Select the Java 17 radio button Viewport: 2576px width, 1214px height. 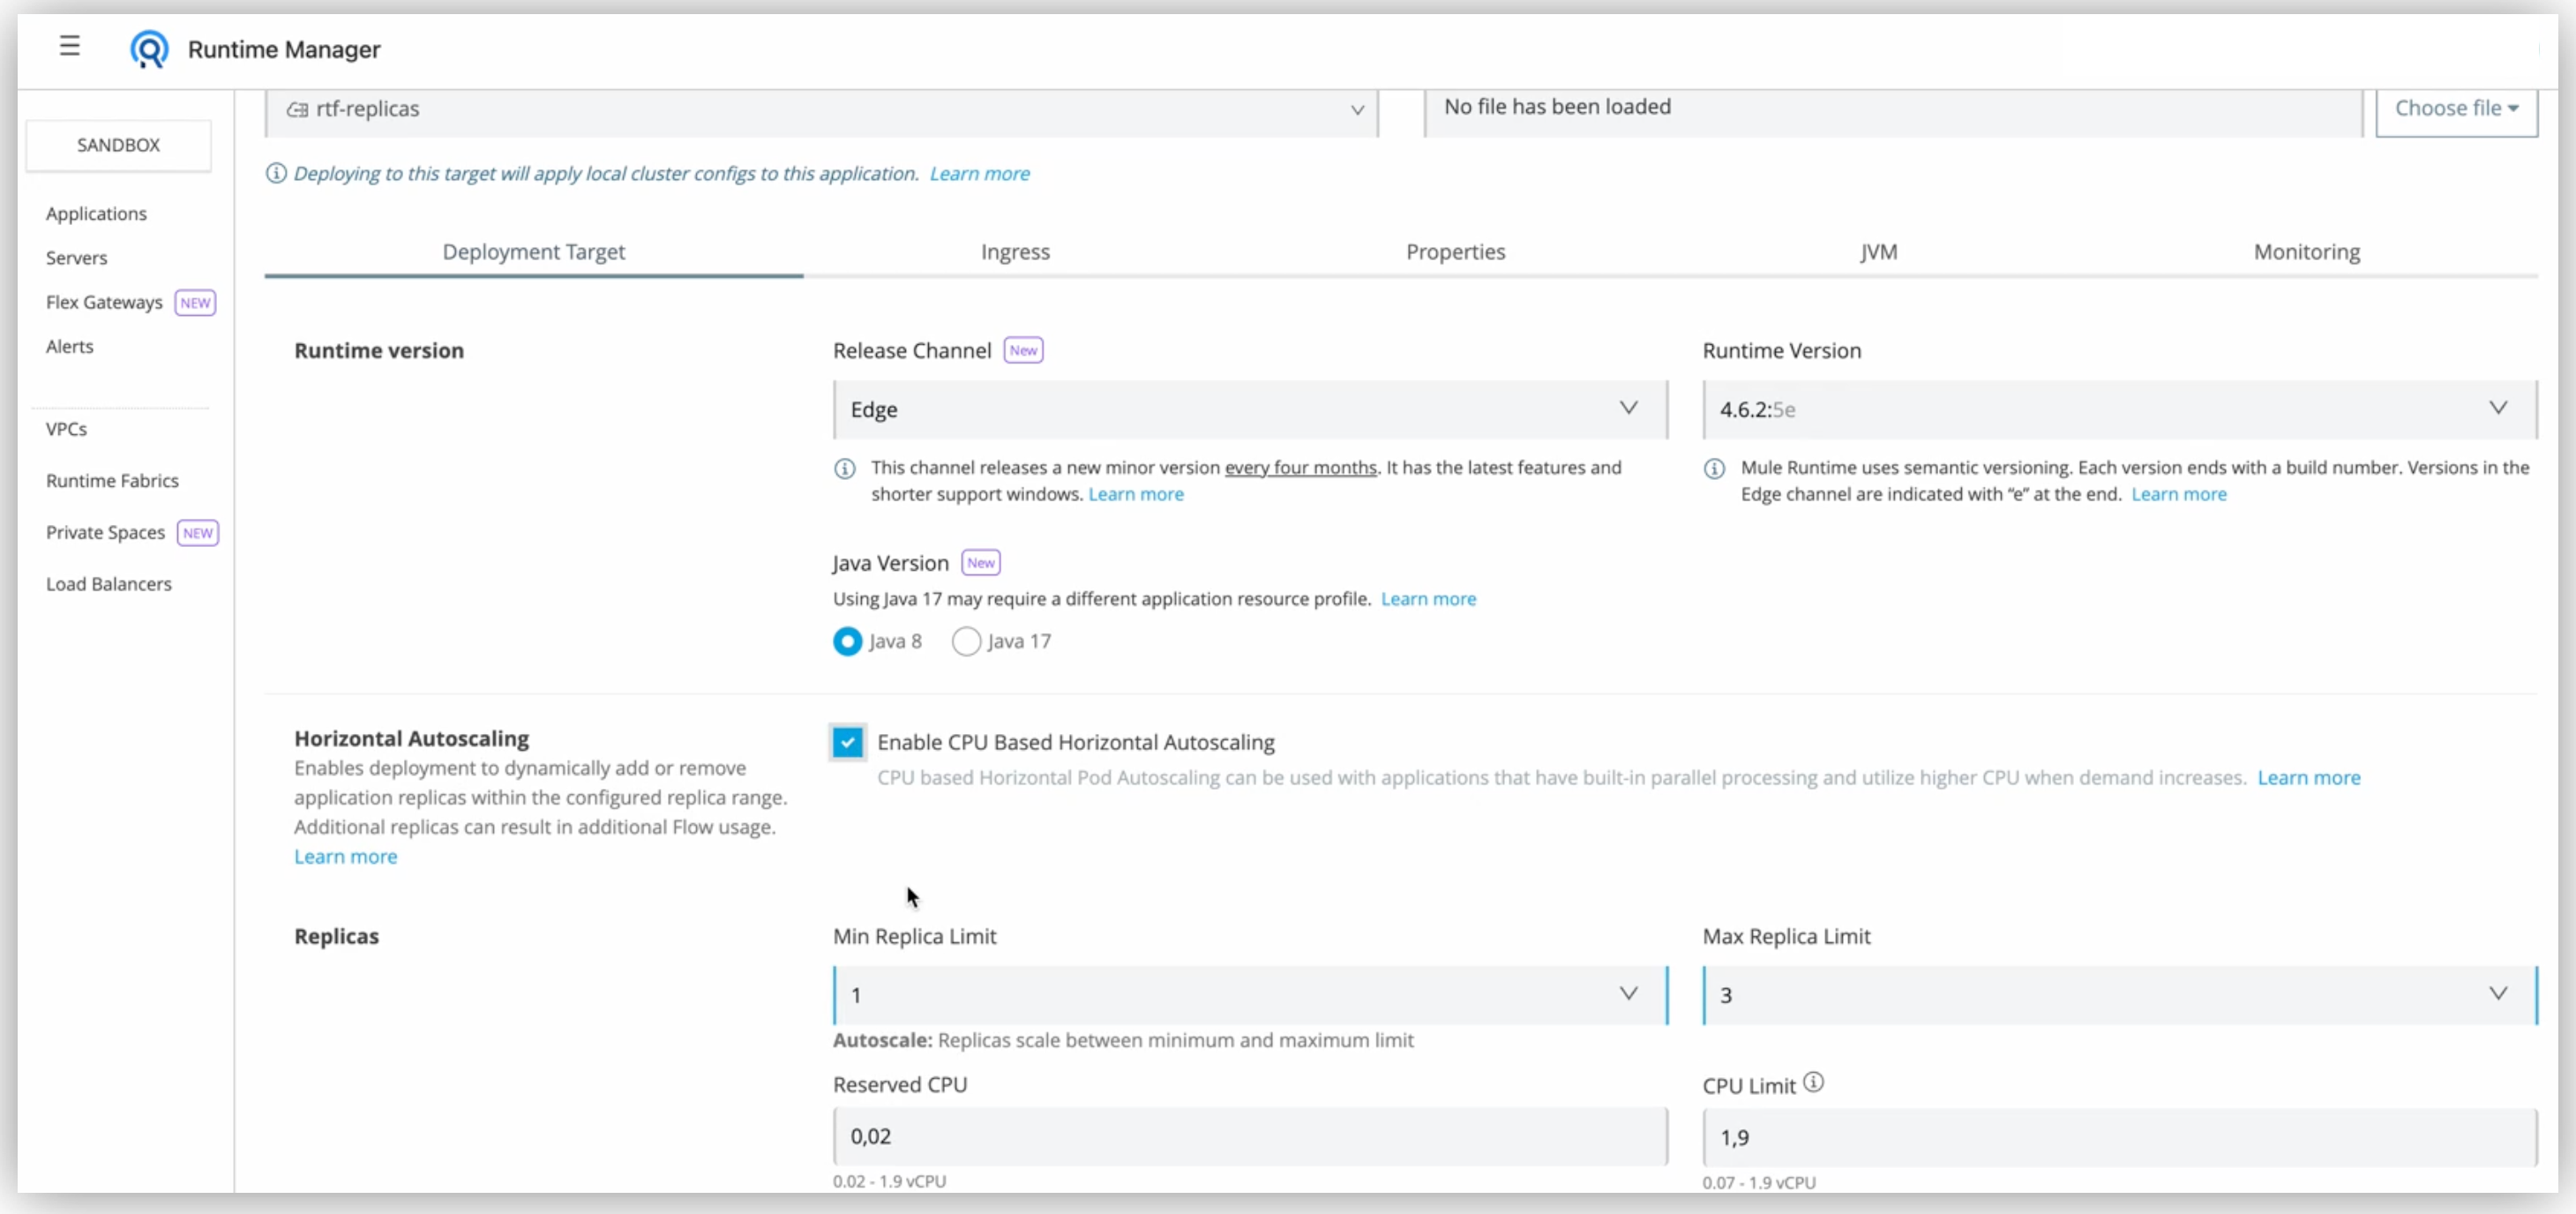[x=965, y=641]
